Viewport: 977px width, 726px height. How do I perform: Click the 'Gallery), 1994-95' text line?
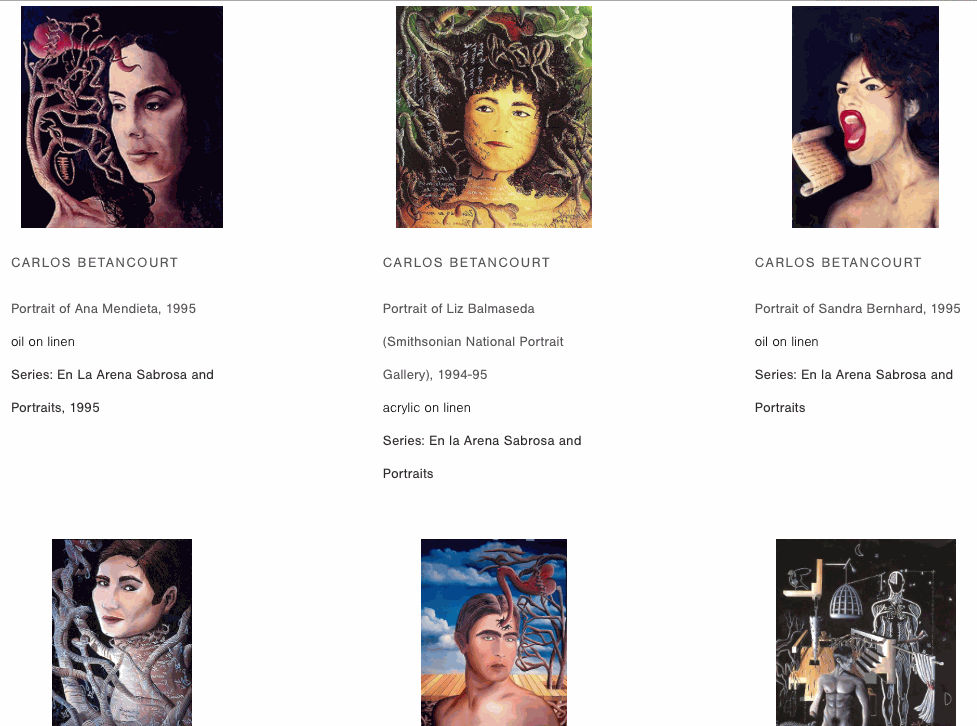(x=435, y=375)
